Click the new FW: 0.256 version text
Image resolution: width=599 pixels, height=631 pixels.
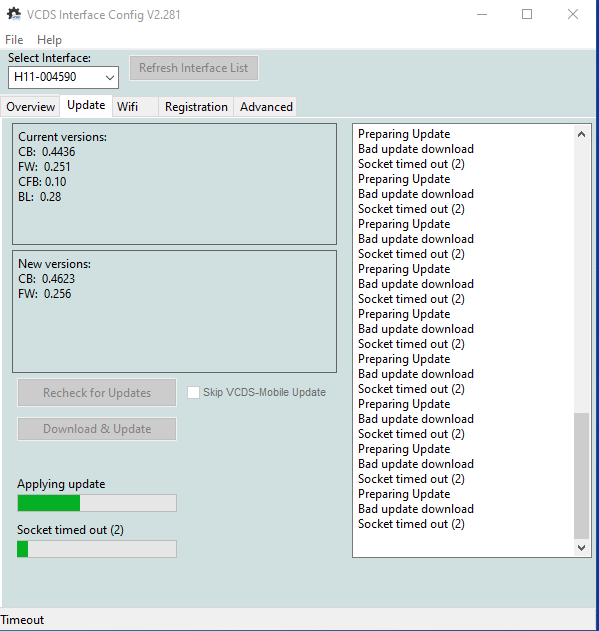coord(44,294)
